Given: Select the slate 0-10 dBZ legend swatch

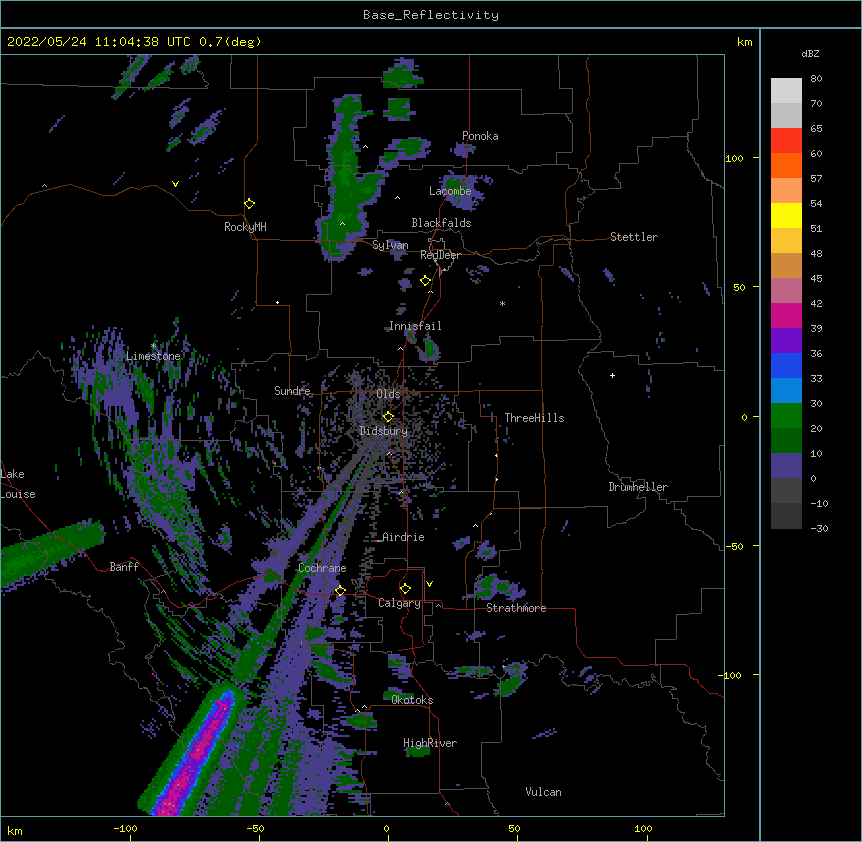Looking at the screenshot, I should click(x=786, y=466).
